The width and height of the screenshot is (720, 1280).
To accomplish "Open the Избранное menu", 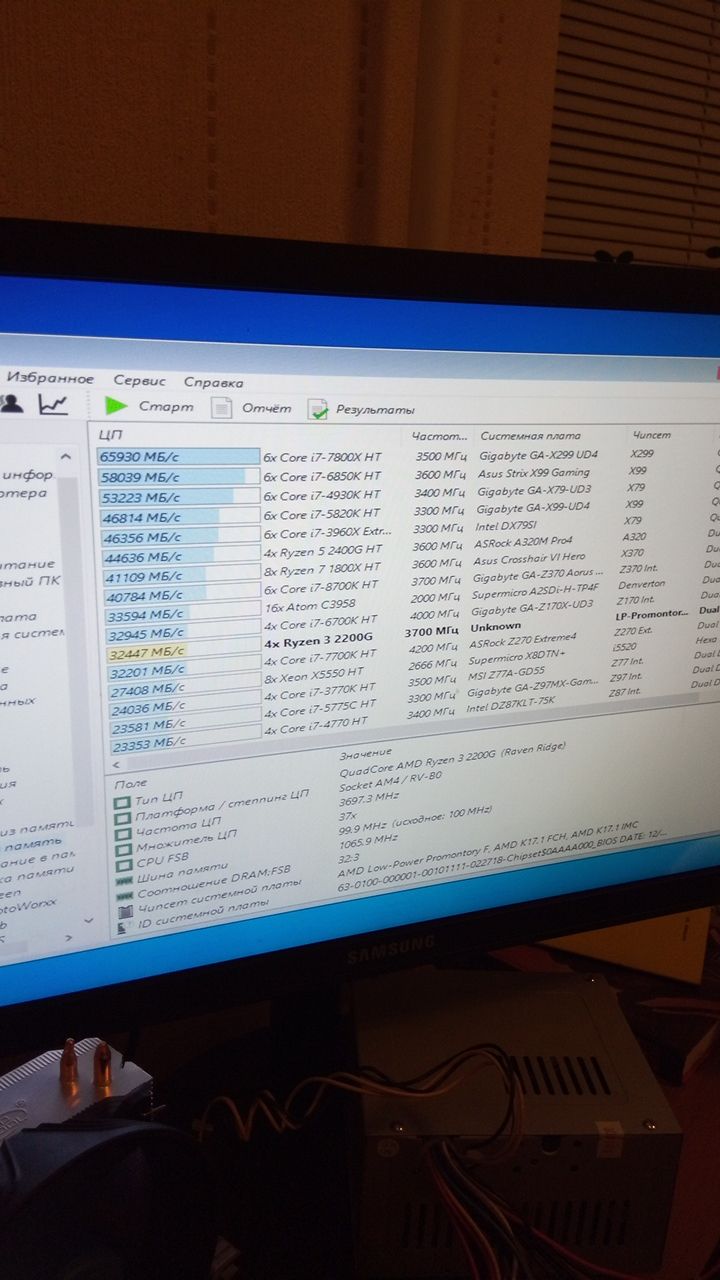I will coord(50,379).
